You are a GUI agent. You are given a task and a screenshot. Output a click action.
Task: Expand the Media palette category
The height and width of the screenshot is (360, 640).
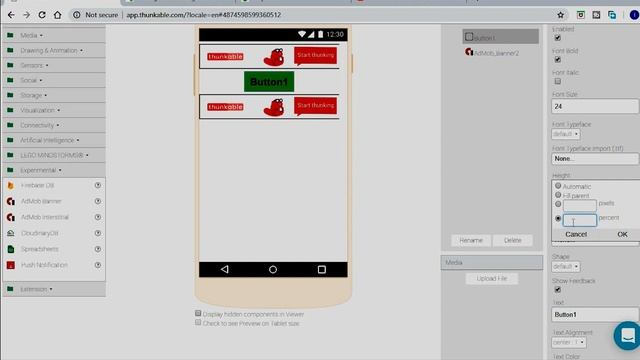click(54, 36)
